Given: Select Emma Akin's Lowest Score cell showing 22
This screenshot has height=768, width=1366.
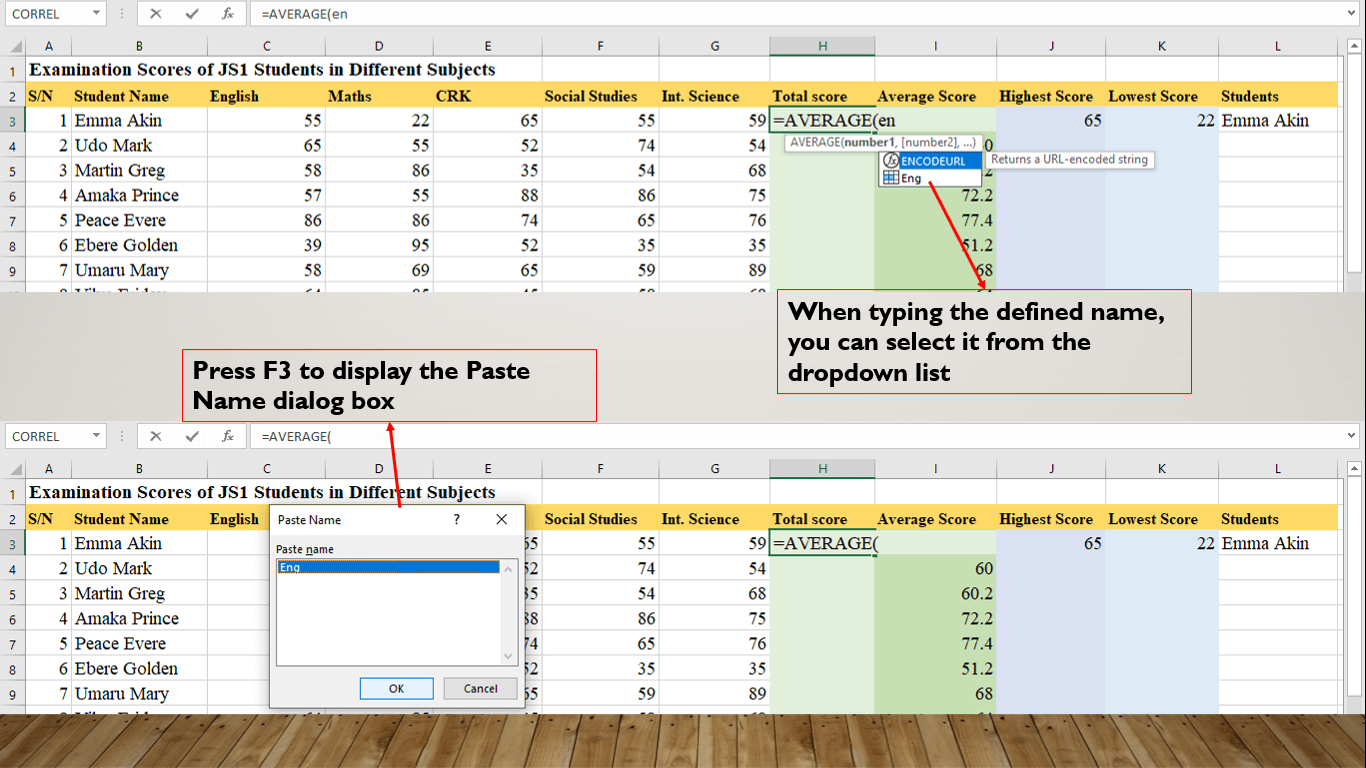Looking at the screenshot, I should click(x=1161, y=120).
